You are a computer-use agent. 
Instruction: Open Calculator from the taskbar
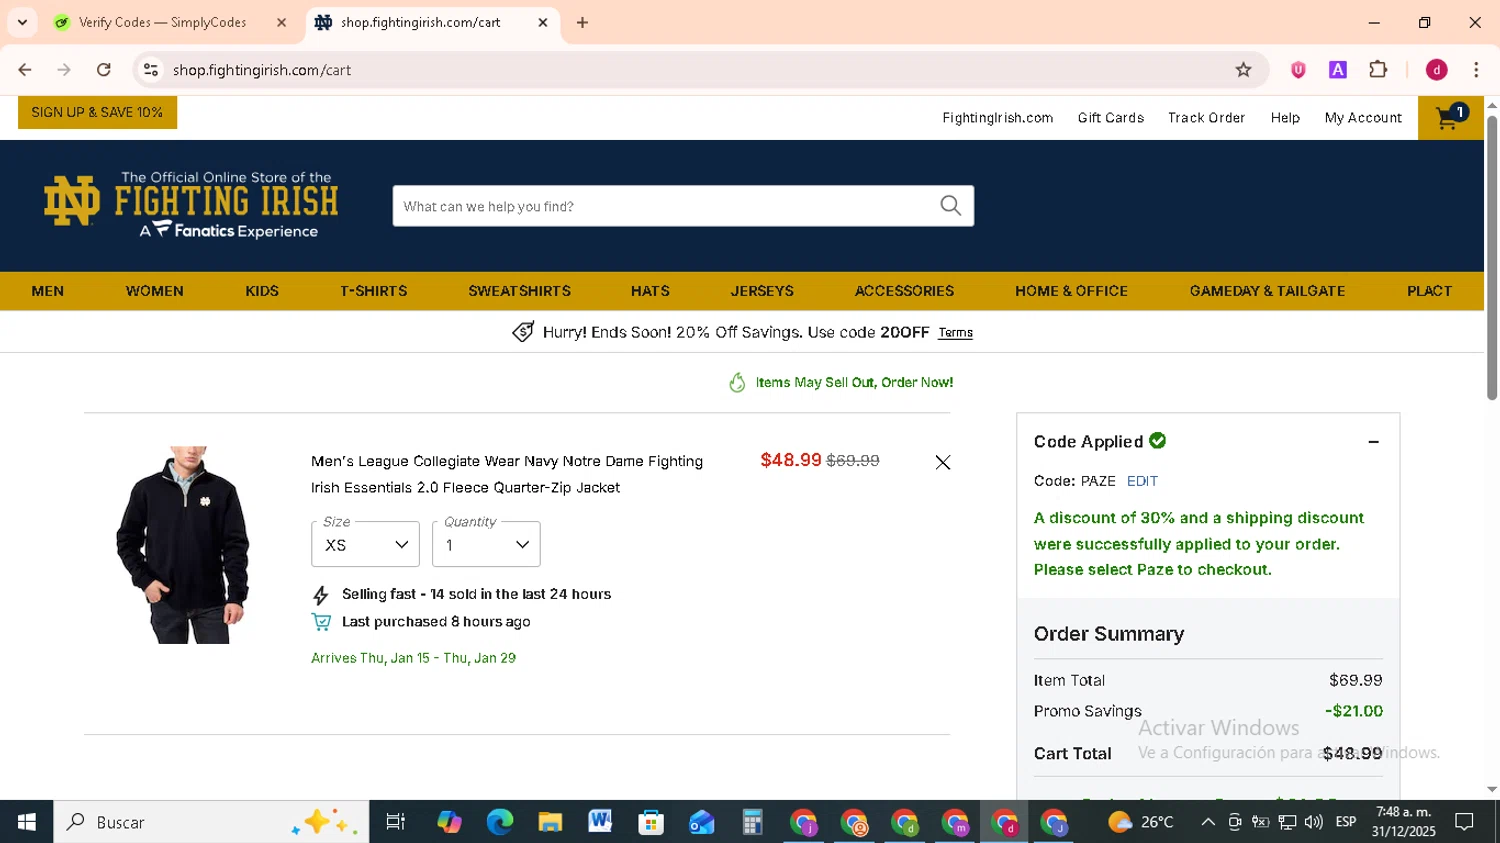point(752,822)
